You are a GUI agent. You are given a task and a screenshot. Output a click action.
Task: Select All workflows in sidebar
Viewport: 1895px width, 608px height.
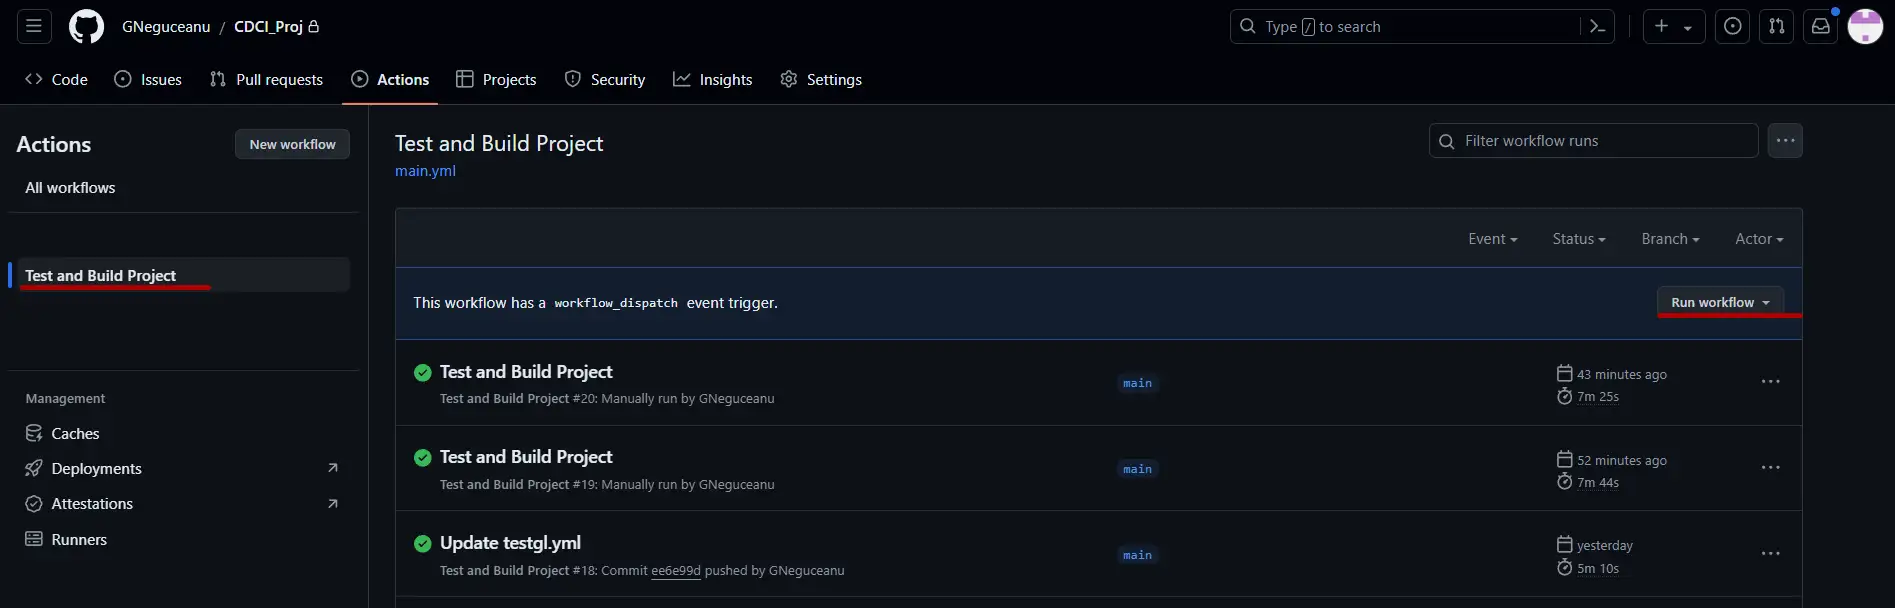(x=70, y=188)
